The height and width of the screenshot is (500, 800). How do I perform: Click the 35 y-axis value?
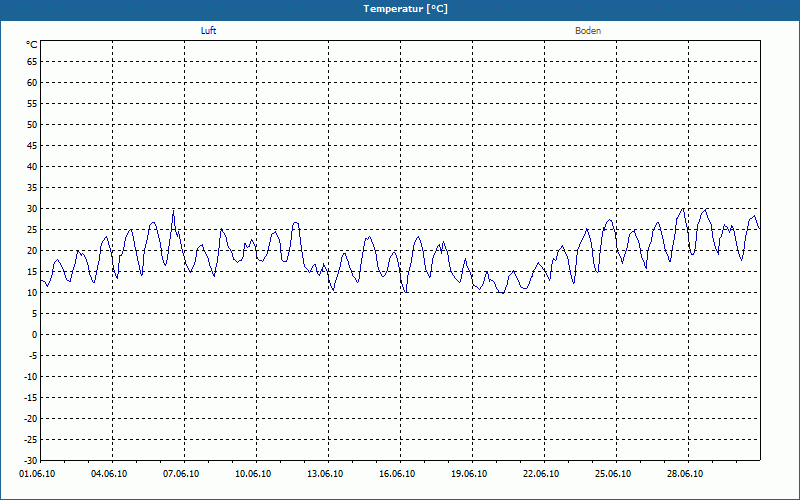(32, 188)
